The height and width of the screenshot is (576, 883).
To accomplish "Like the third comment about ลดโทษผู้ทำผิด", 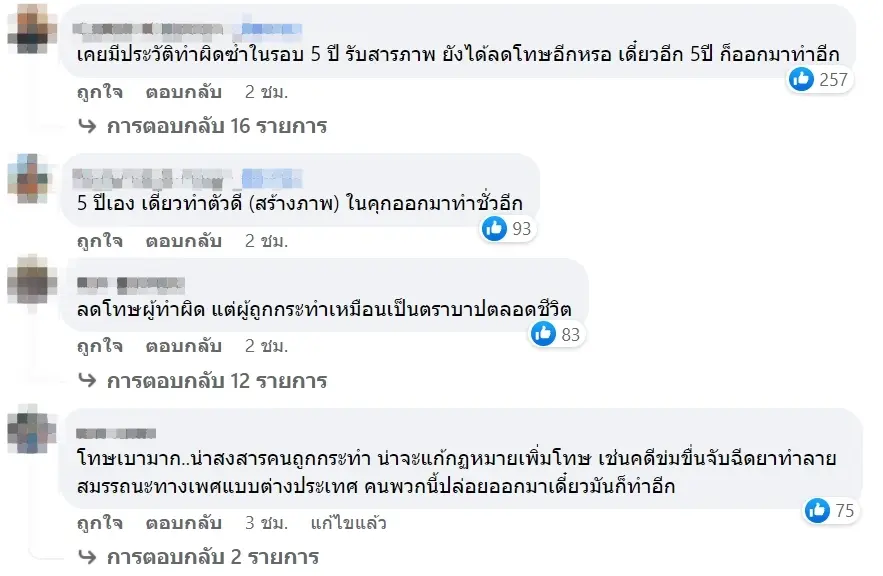I will (100, 347).
